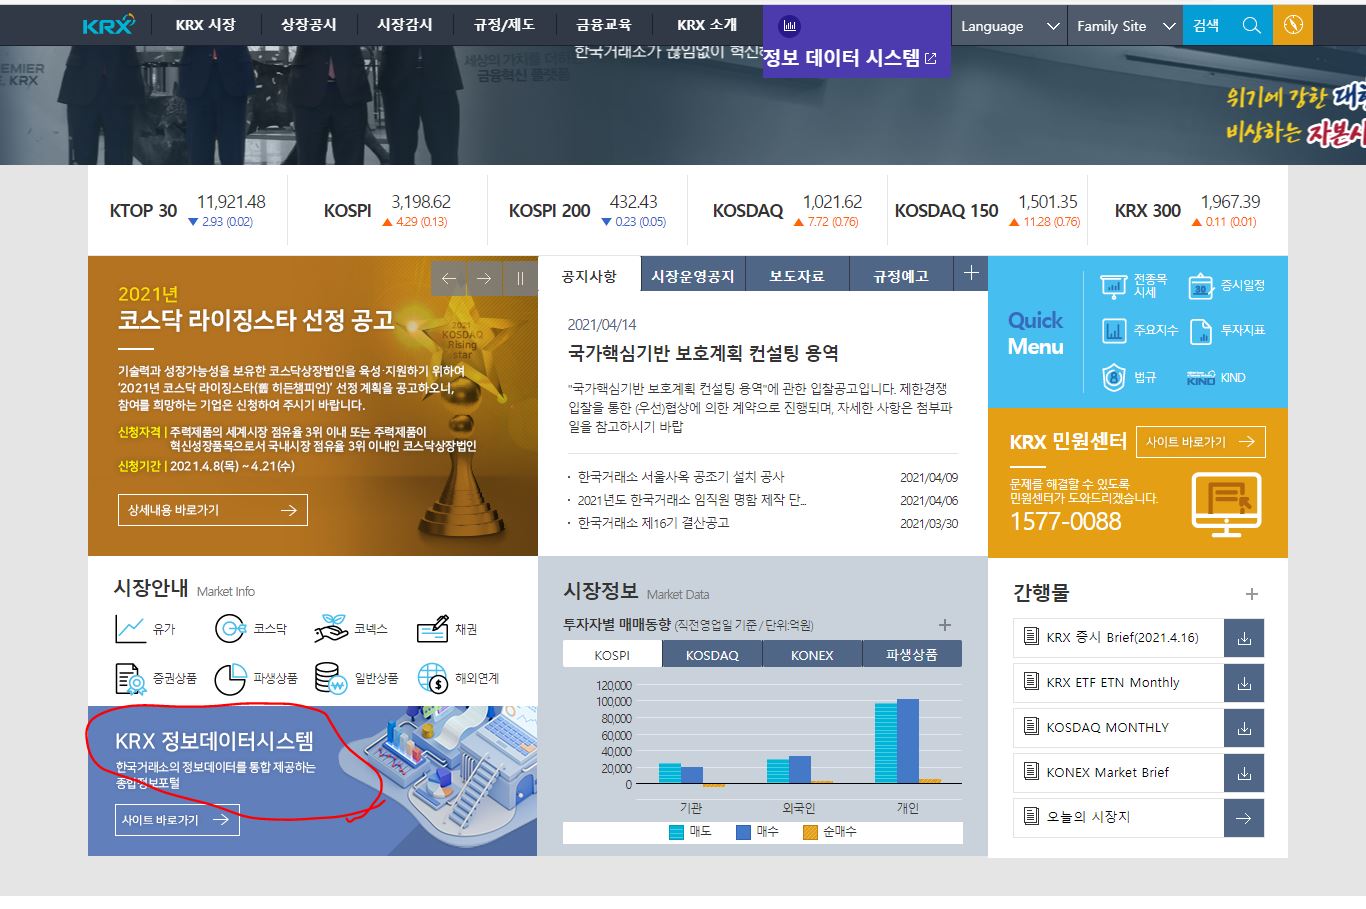This screenshot has width=1366, height=909.
Task: Download KRX 증시 Brief(2021.4.16)
Action: tap(1244, 638)
